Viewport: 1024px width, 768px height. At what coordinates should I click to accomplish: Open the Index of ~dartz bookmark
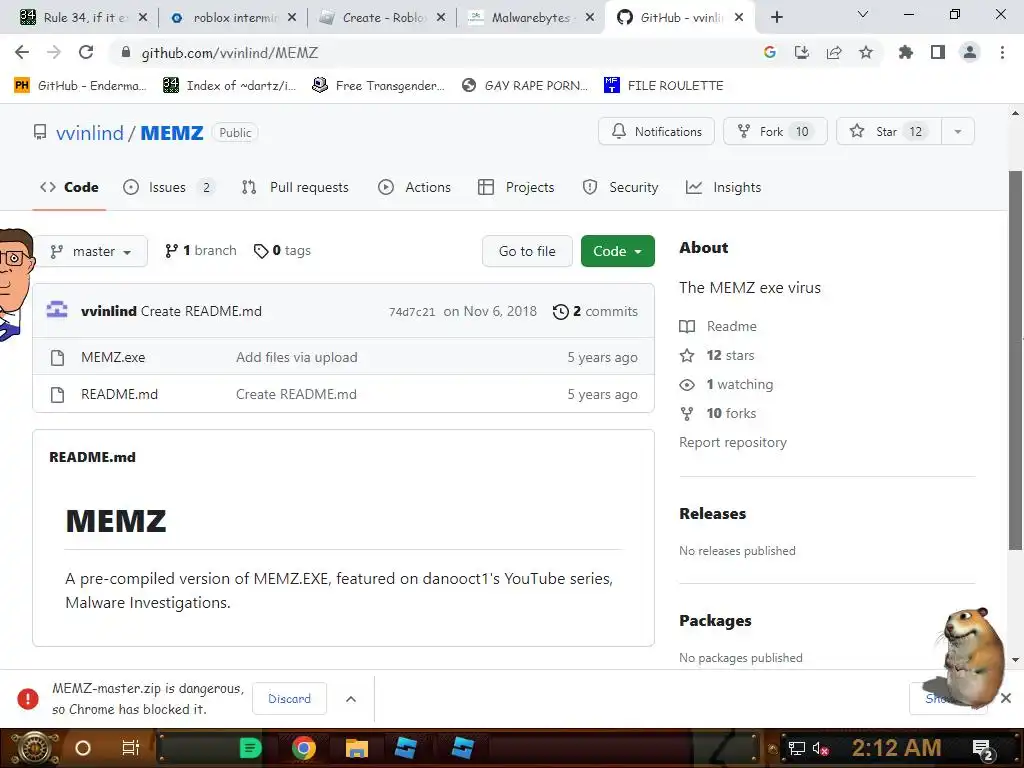[230, 86]
